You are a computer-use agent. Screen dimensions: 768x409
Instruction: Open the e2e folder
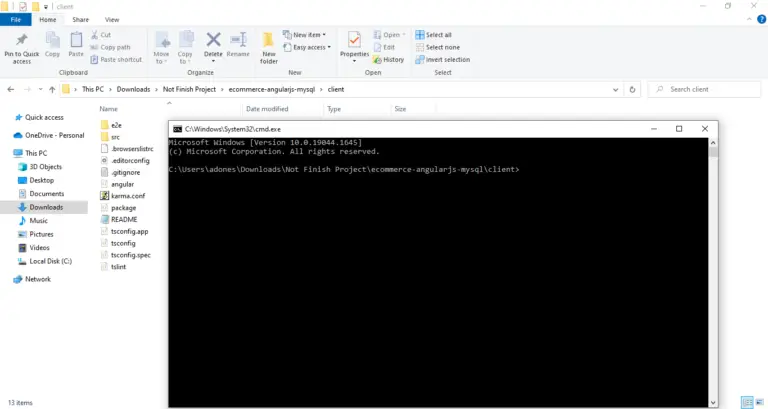(116, 124)
